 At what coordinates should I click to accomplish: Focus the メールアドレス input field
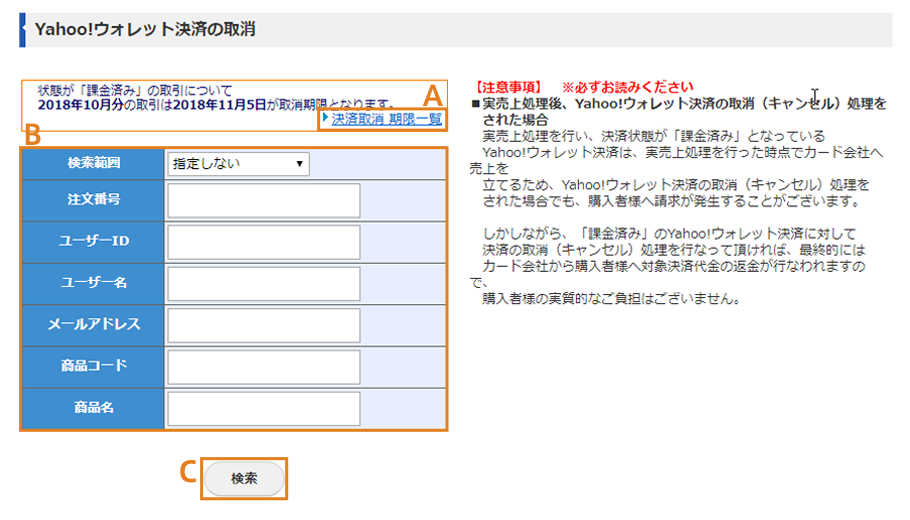(264, 326)
